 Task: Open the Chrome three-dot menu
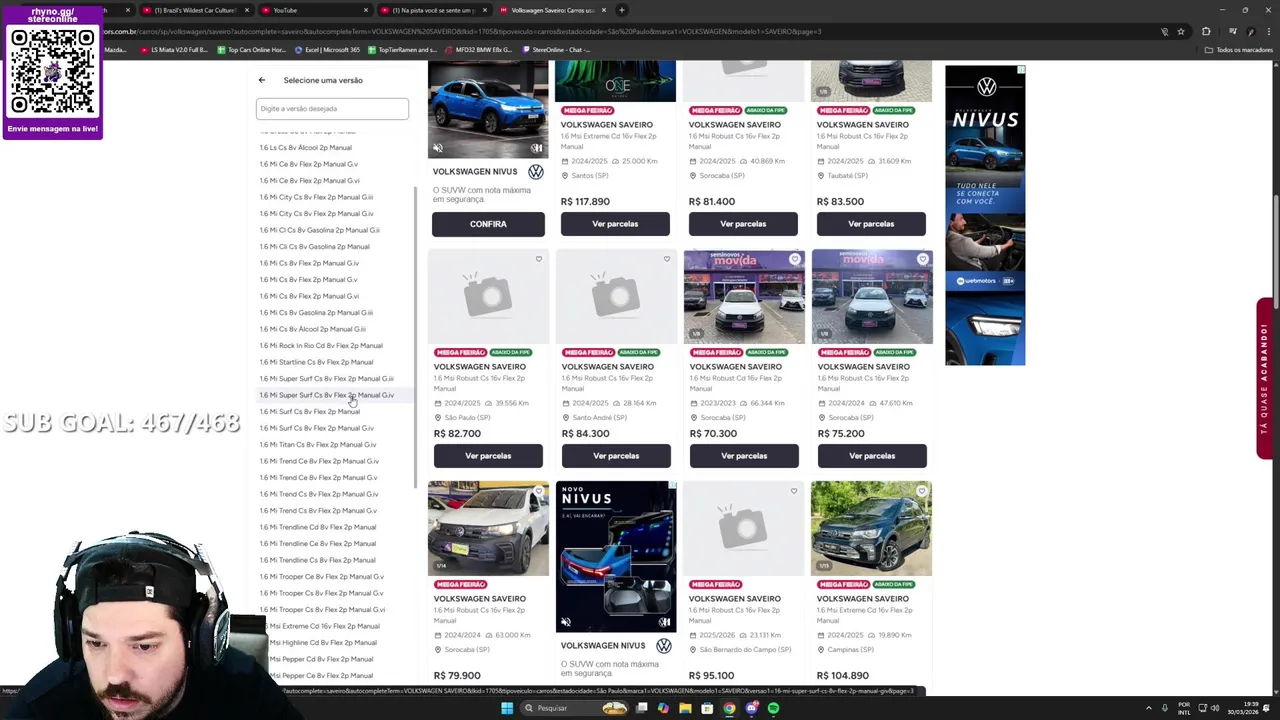1269,31
